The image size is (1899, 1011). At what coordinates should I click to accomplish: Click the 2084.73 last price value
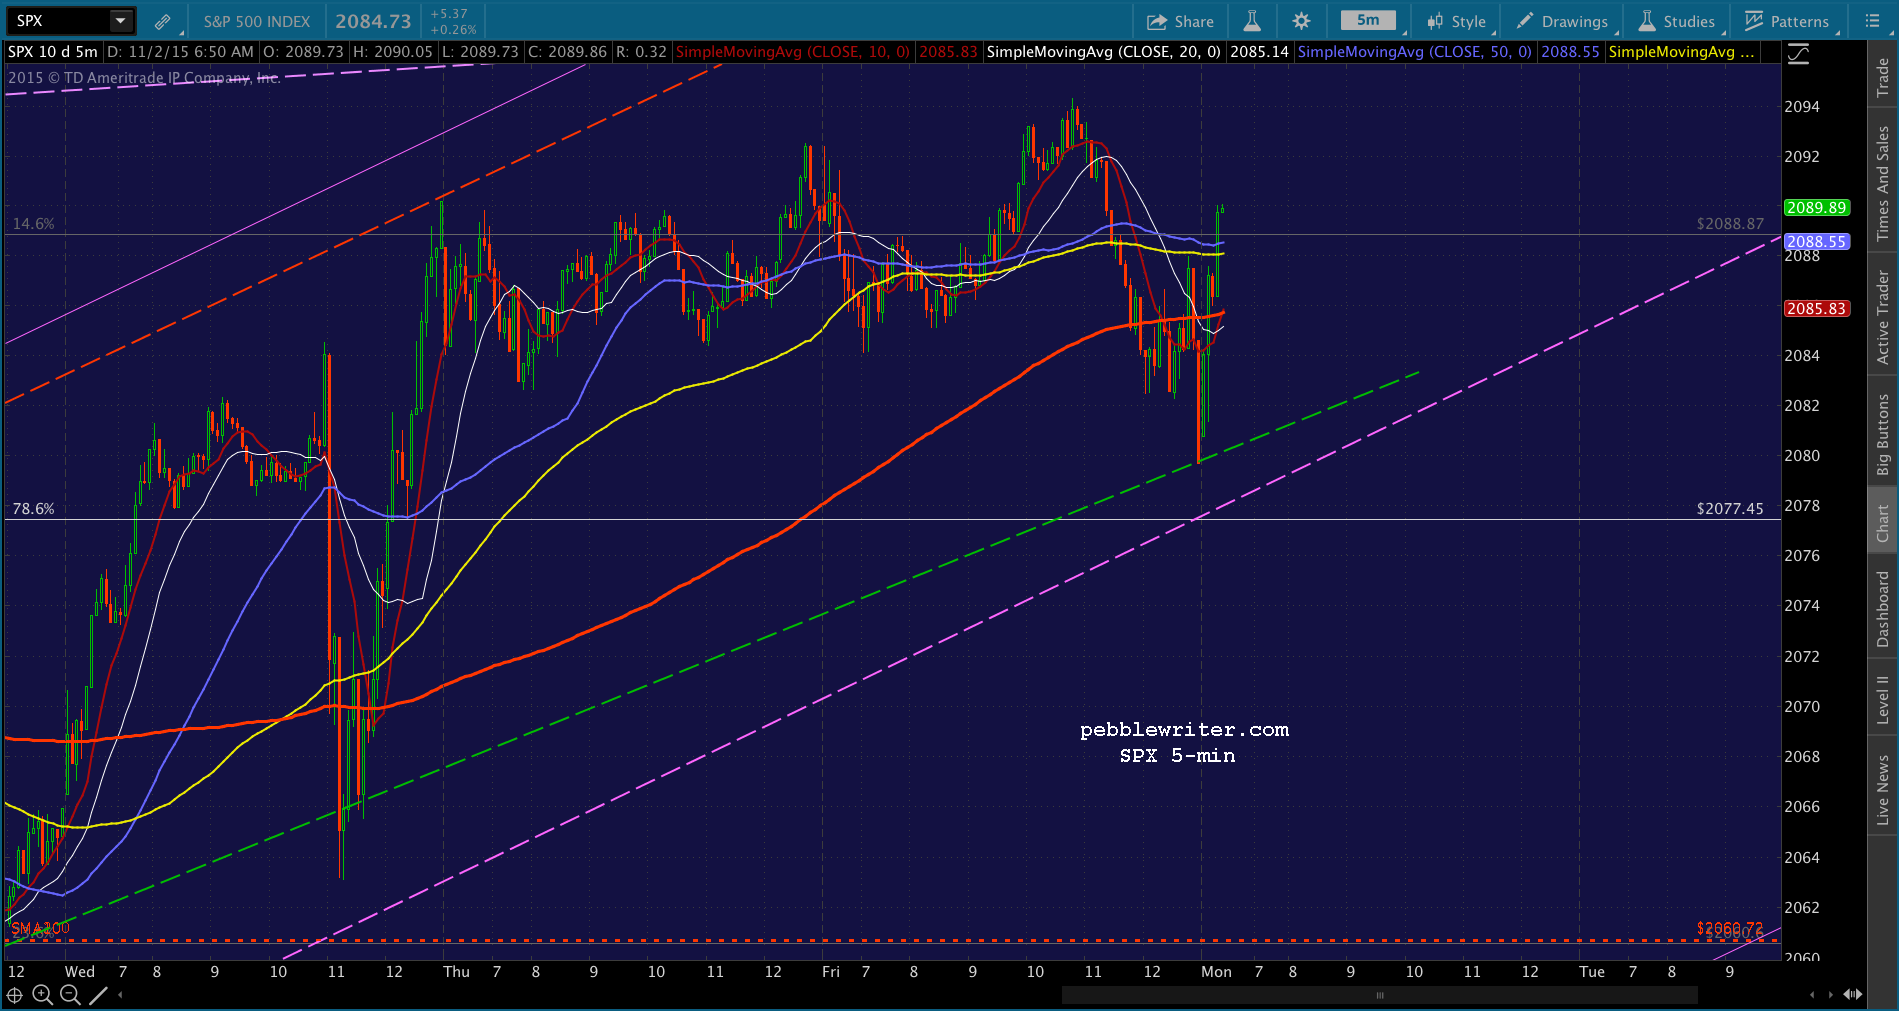click(x=373, y=21)
